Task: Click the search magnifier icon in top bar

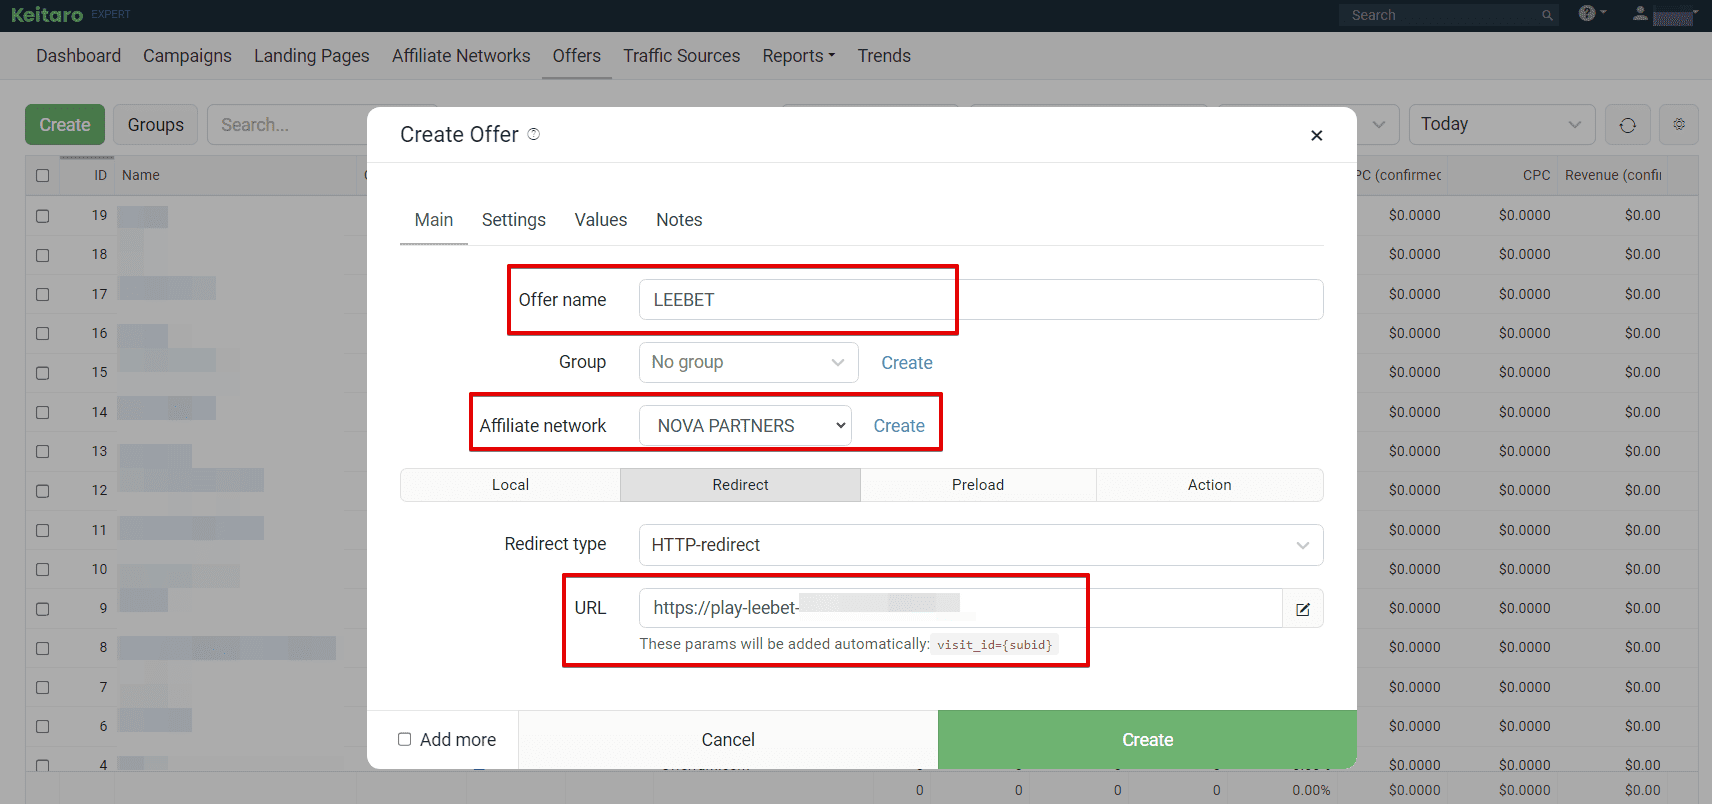Action: click(x=1547, y=15)
